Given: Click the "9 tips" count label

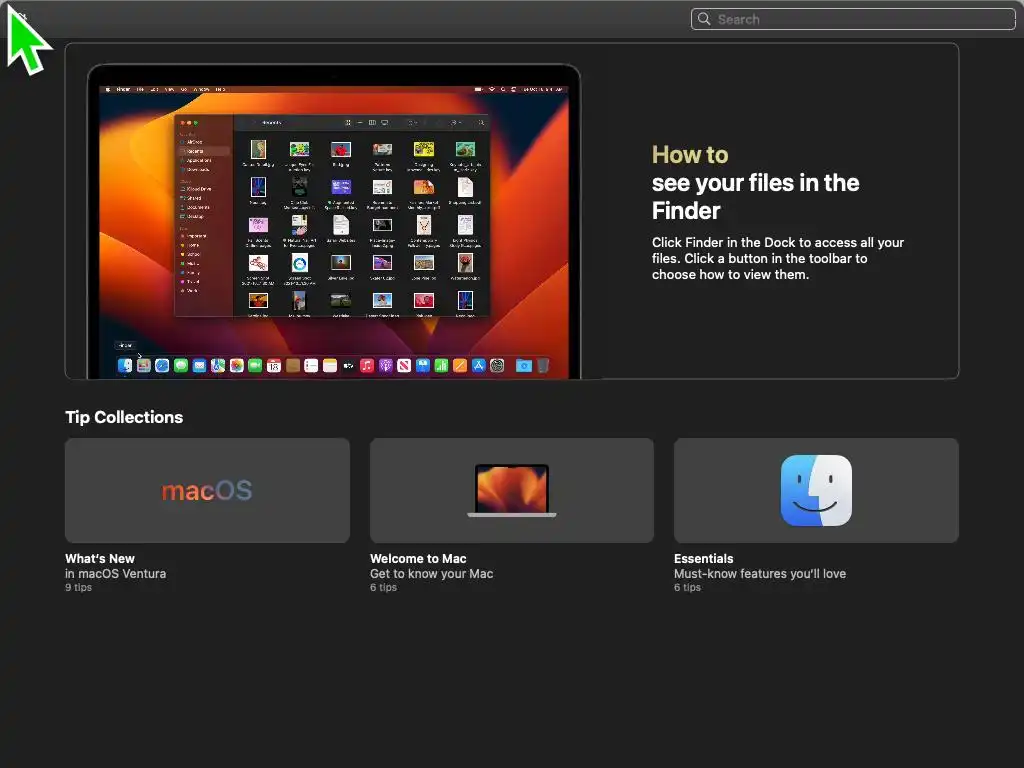Looking at the screenshot, I should pyautogui.click(x=78, y=587).
